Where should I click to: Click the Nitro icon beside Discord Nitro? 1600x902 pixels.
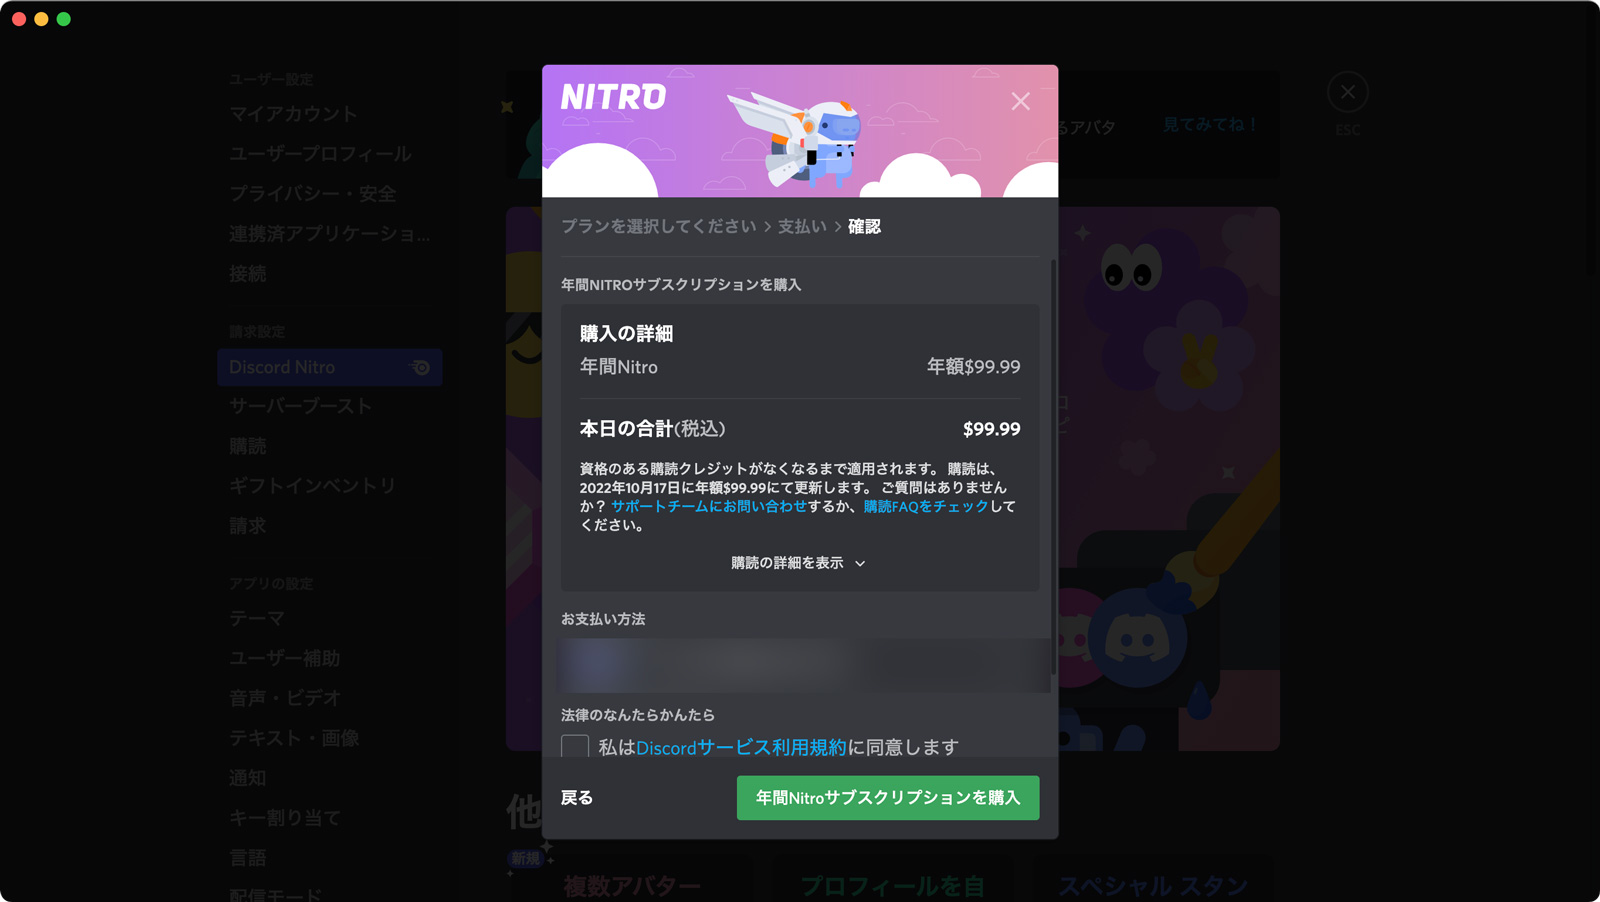[x=421, y=367]
